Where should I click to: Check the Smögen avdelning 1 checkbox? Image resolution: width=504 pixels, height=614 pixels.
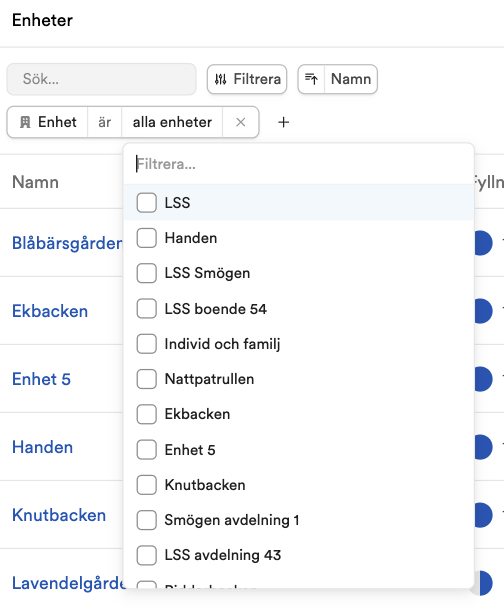147,520
